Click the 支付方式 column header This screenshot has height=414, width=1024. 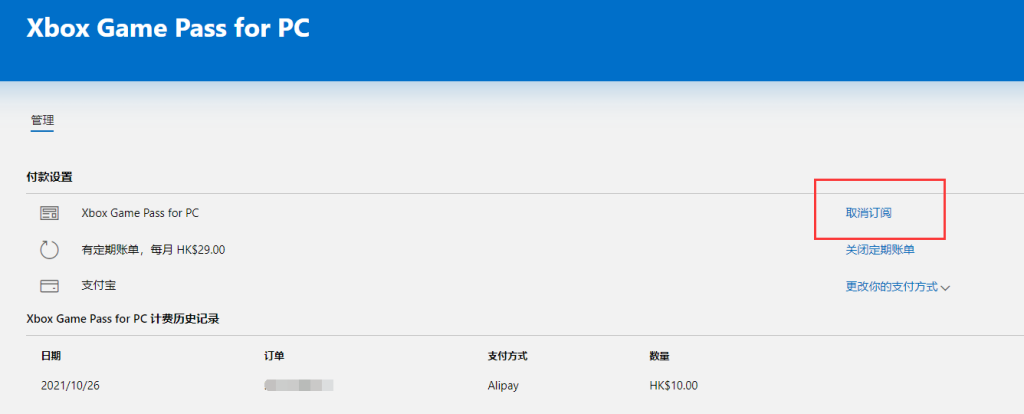click(x=507, y=356)
